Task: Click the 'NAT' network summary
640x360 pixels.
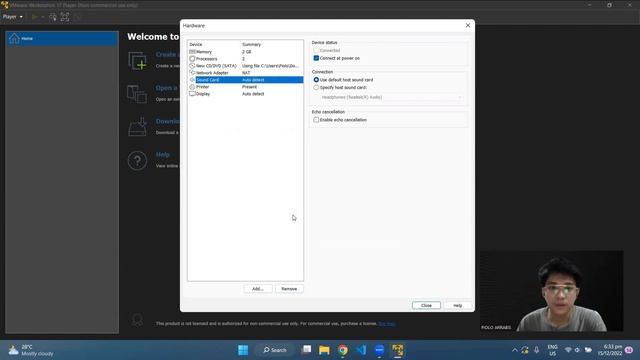Action: (246, 73)
